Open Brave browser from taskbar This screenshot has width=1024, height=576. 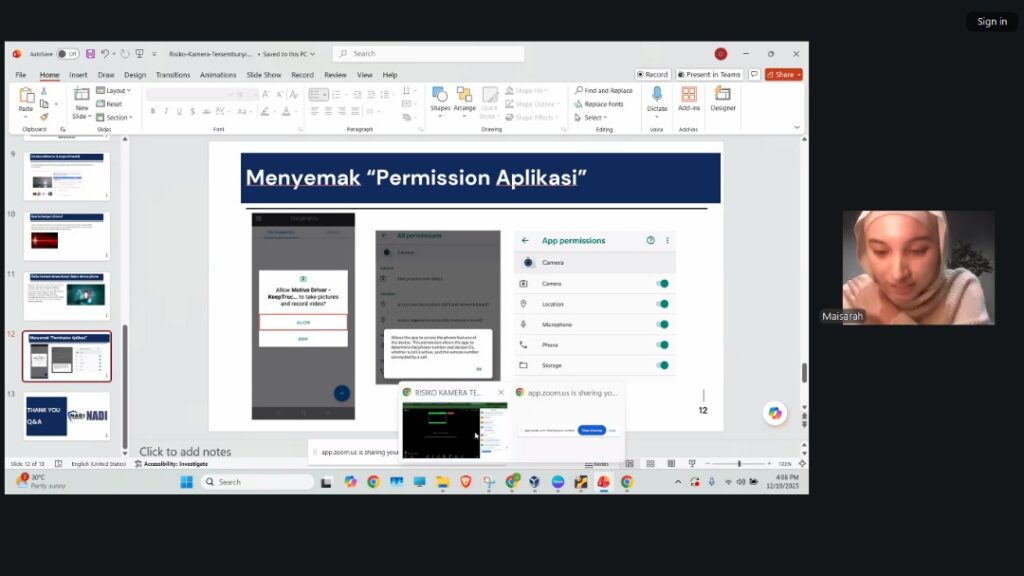point(465,482)
